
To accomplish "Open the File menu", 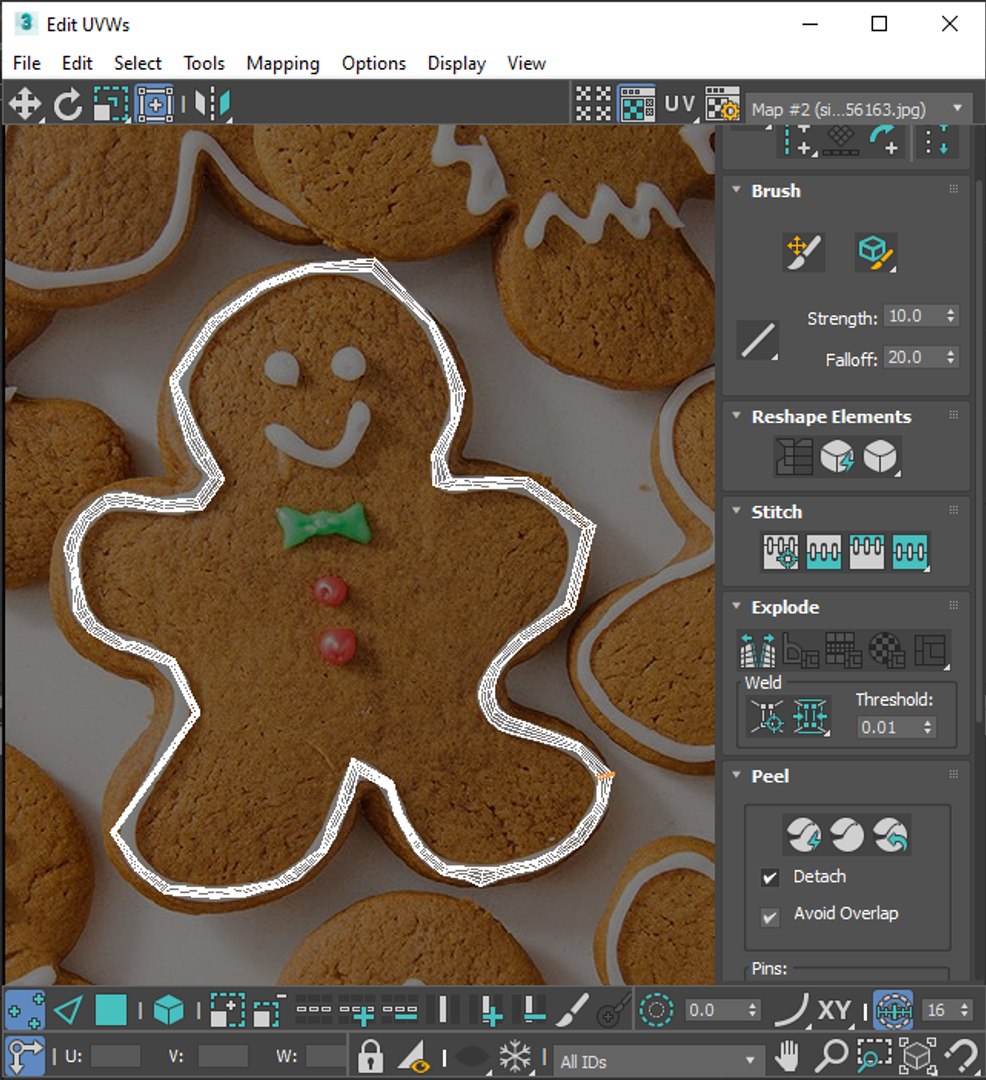I will 27,63.
